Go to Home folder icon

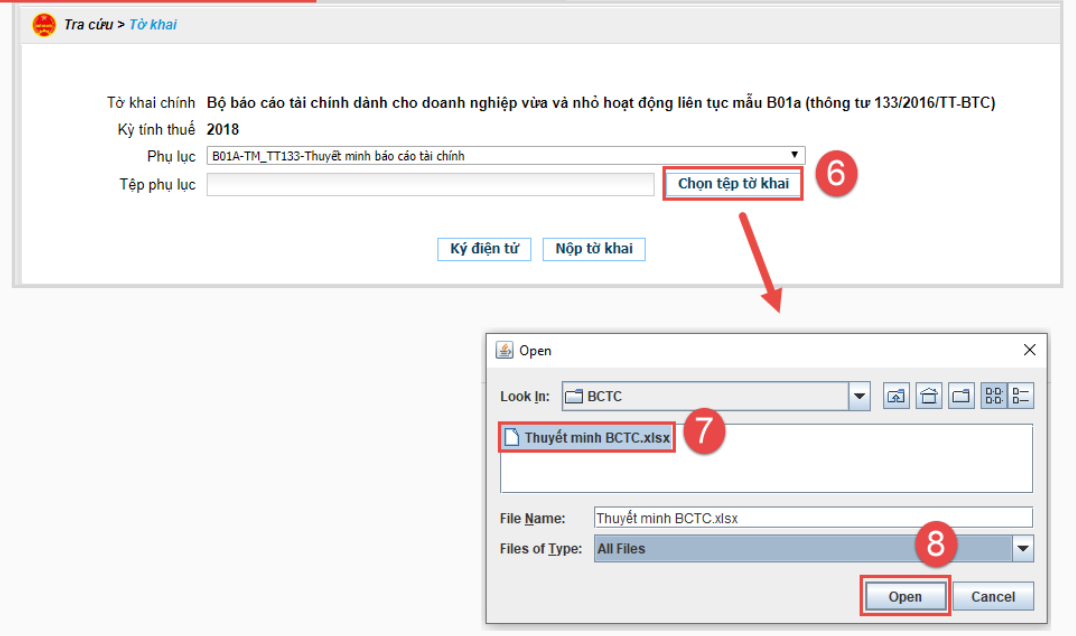[x=929, y=397]
